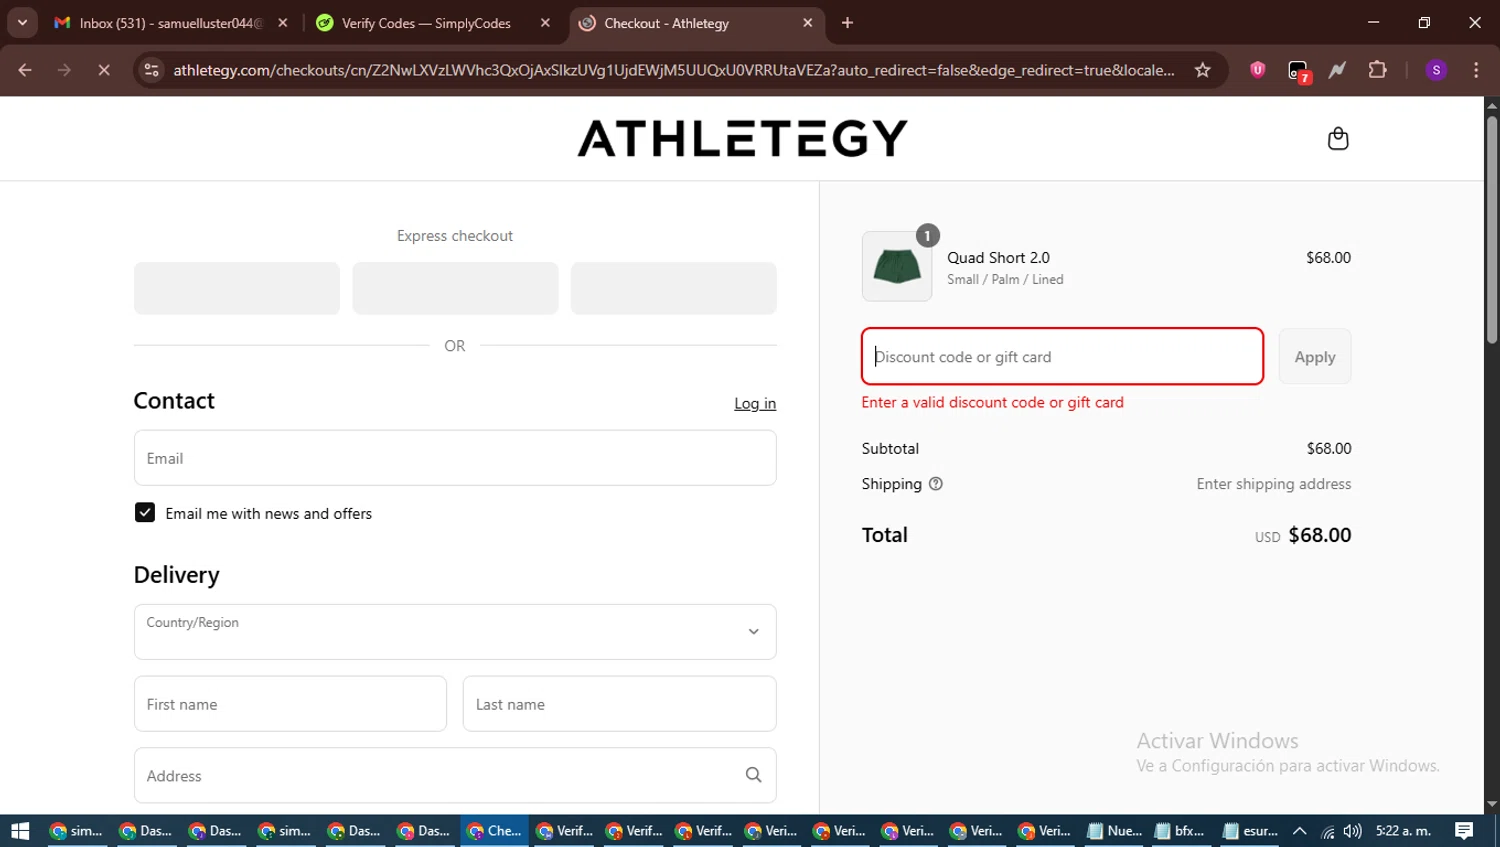The image size is (1500, 847).
Task: Click the Contact heading
Action: pyautogui.click(x=174, y=401)
